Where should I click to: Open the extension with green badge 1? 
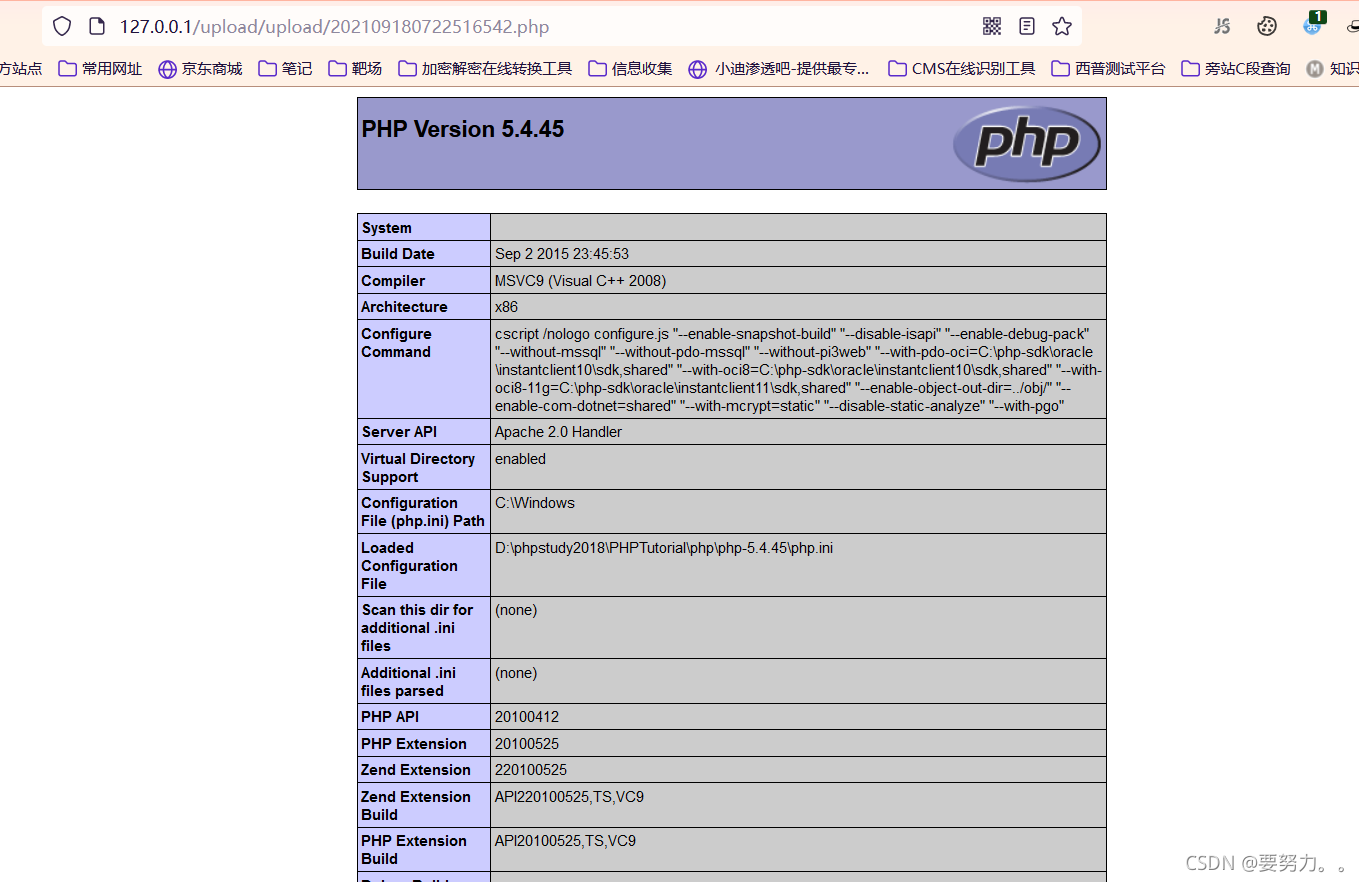1313,24
